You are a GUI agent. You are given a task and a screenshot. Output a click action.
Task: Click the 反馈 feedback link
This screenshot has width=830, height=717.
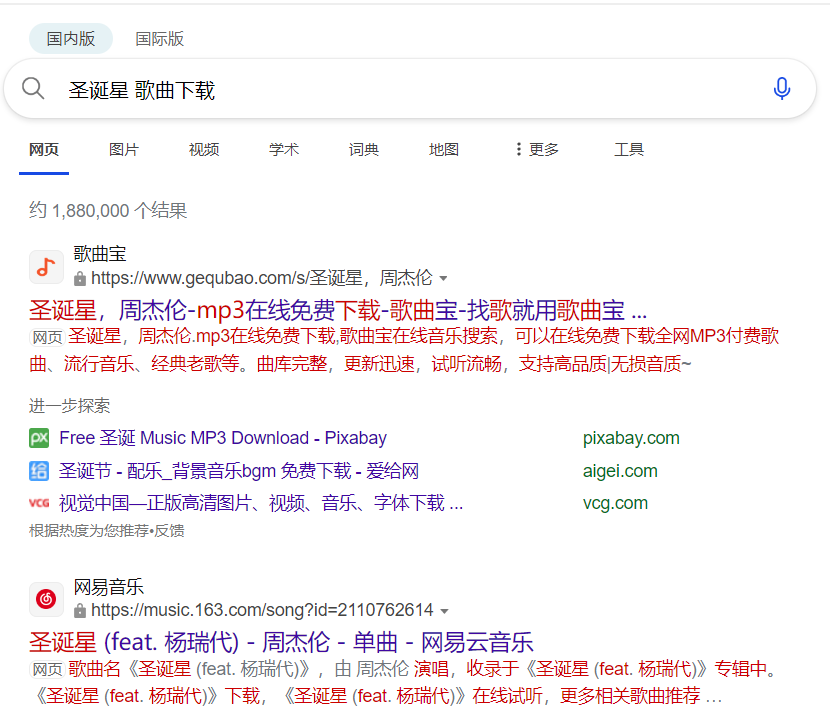pos(169,531)
